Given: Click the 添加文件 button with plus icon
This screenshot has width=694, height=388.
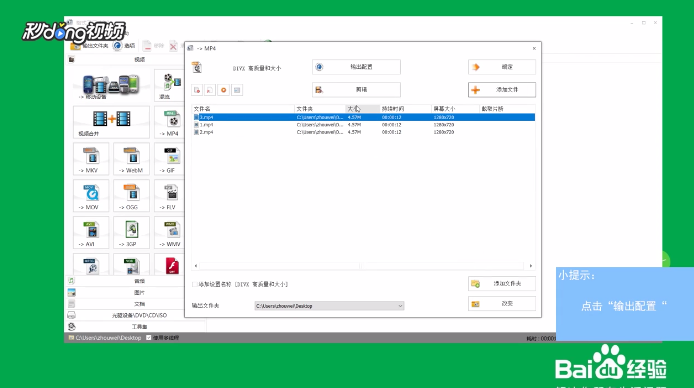Looking at the screenshot, I should [x=502, y=89].
